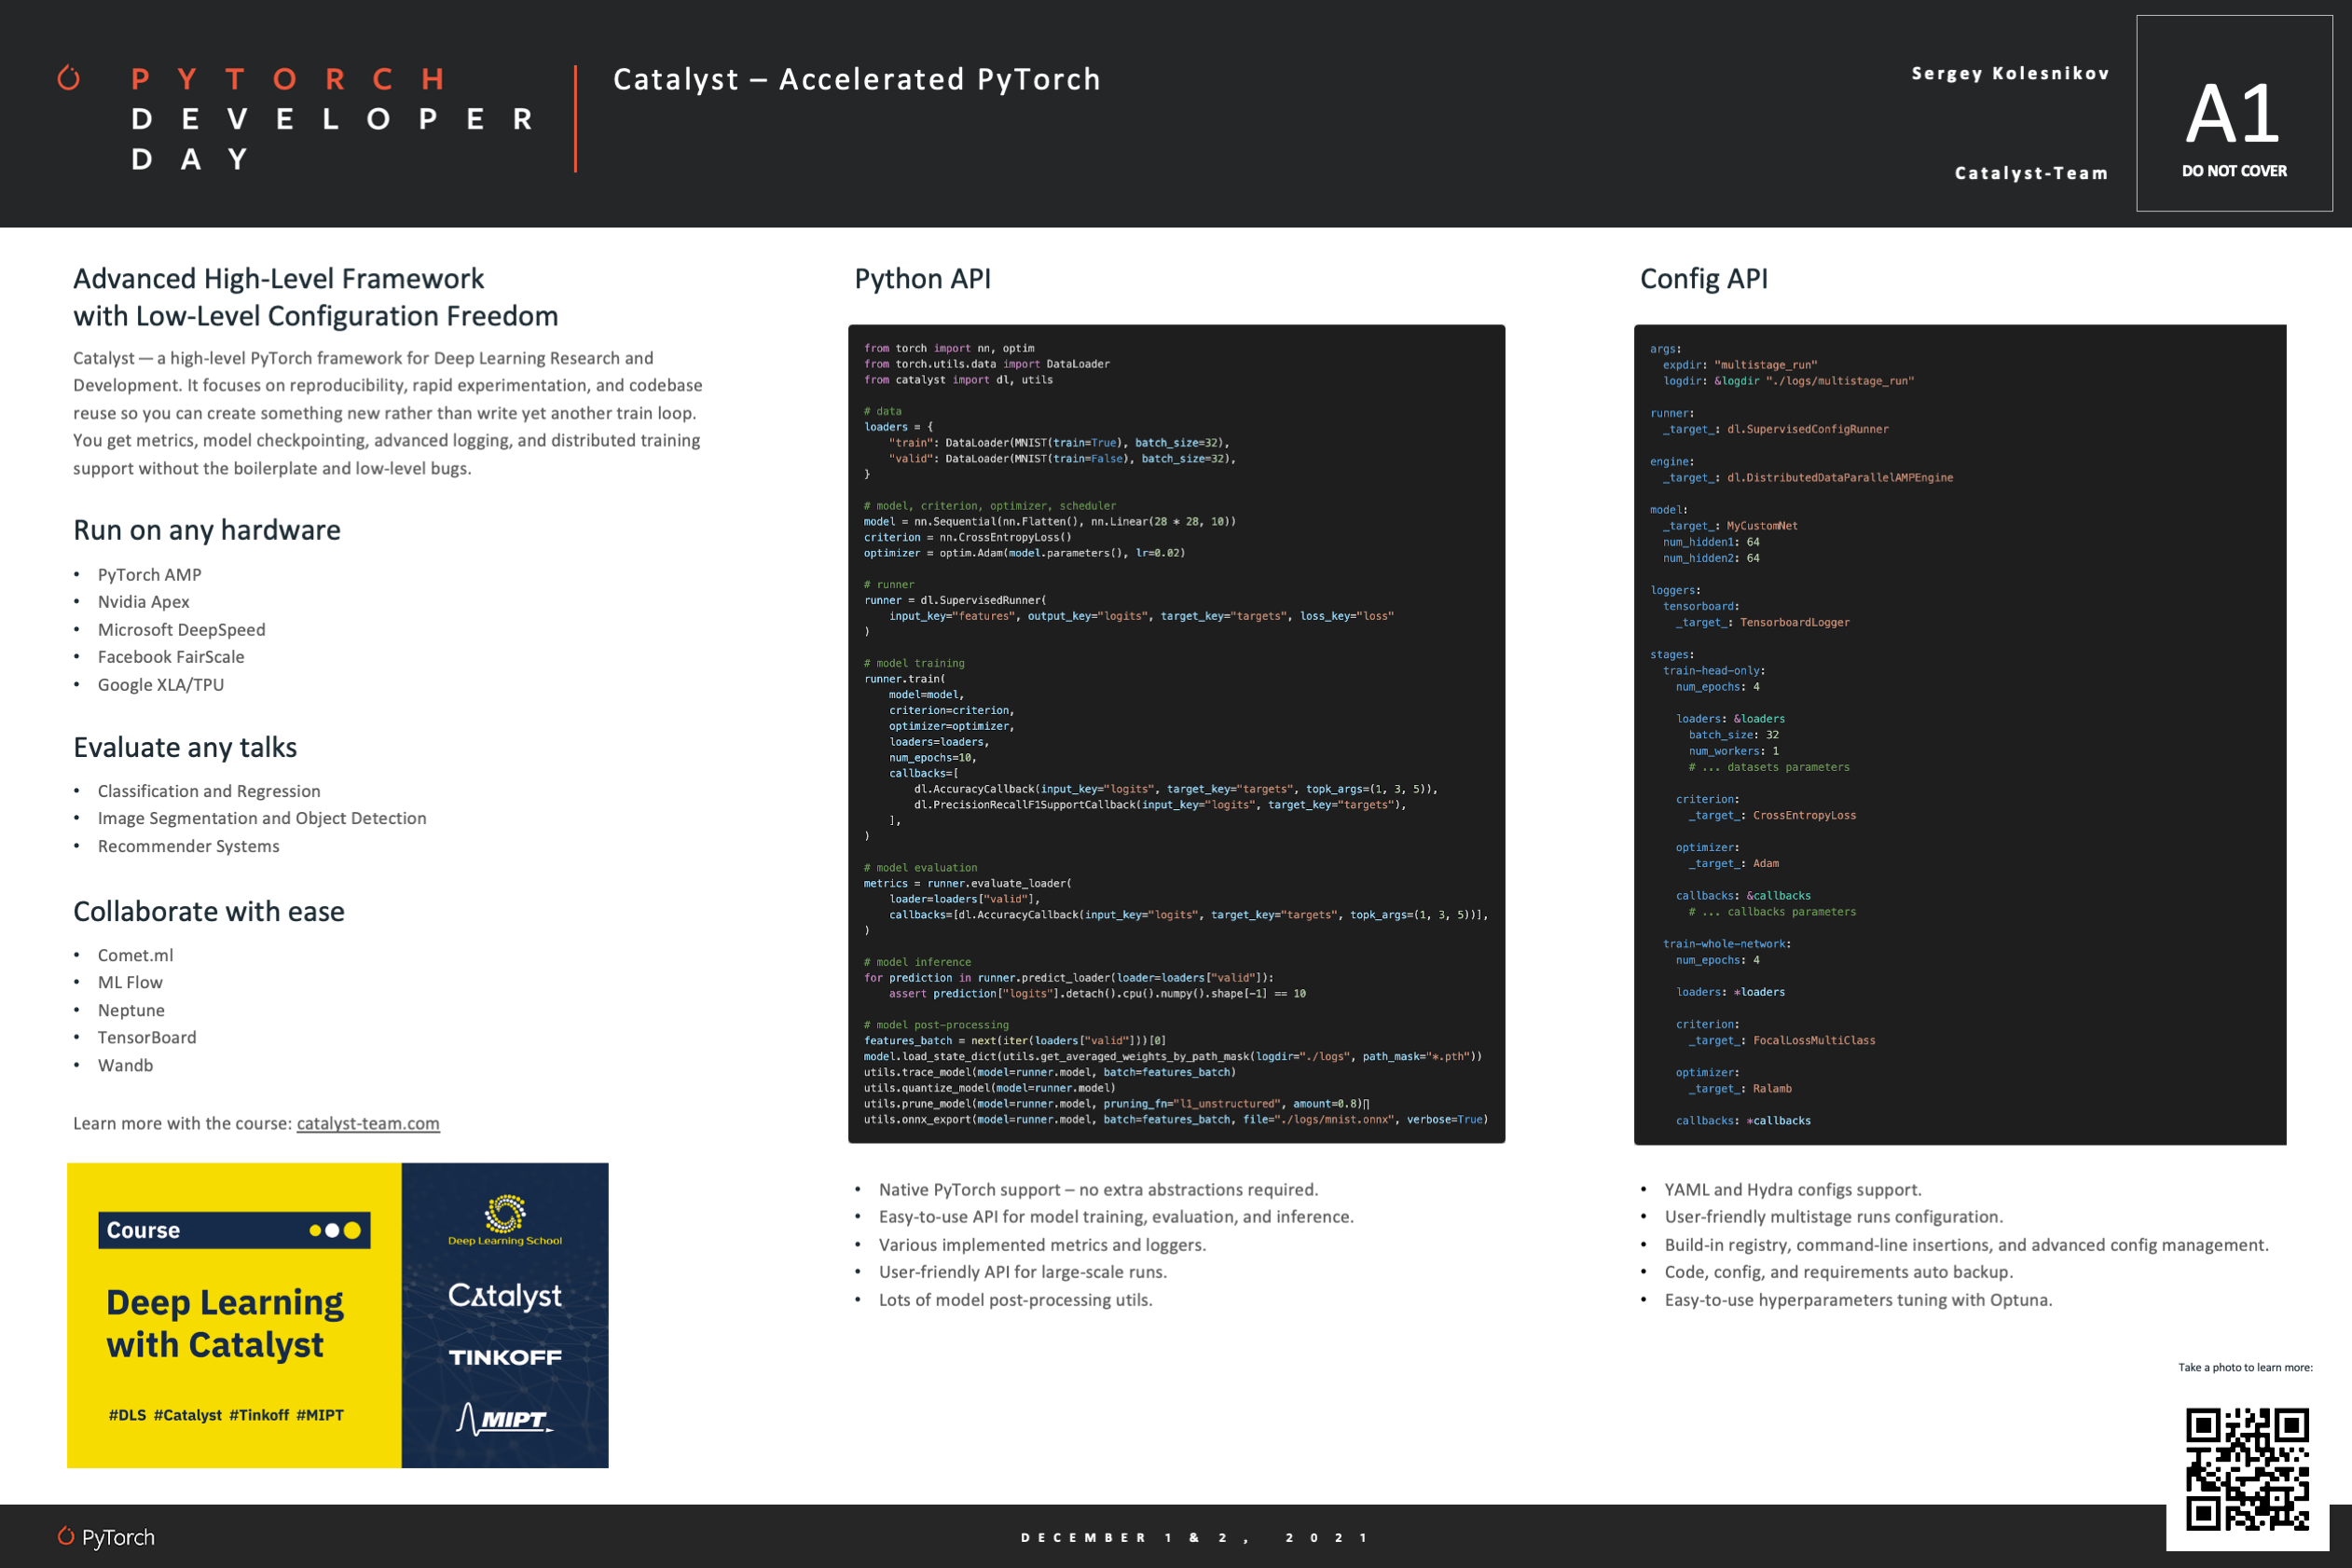Click Easy-to-use API for model training bullet
The width and height of the screenshot is (2352, 1568).
tap(1116, 1217)
